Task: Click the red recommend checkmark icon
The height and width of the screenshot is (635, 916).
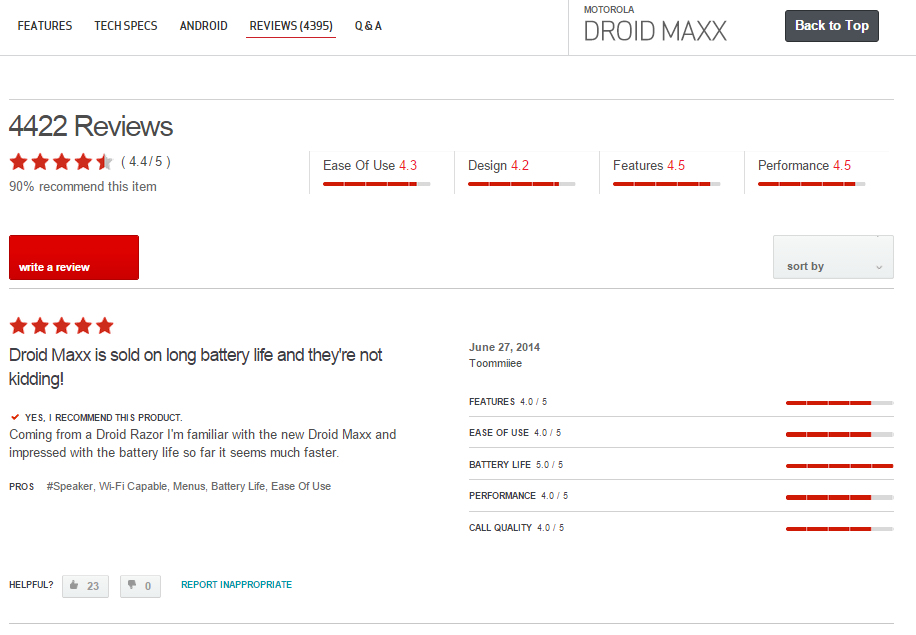Action: click(15, 417)
